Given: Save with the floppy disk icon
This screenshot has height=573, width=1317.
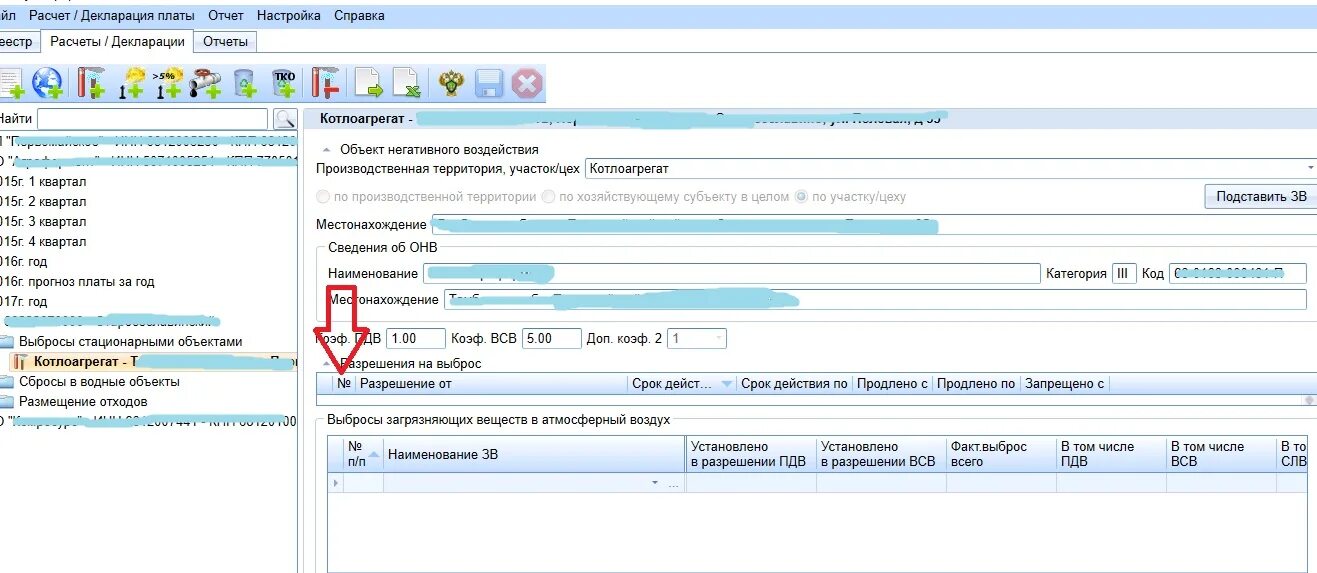Looking at the screenshot, I should [488, 83].
